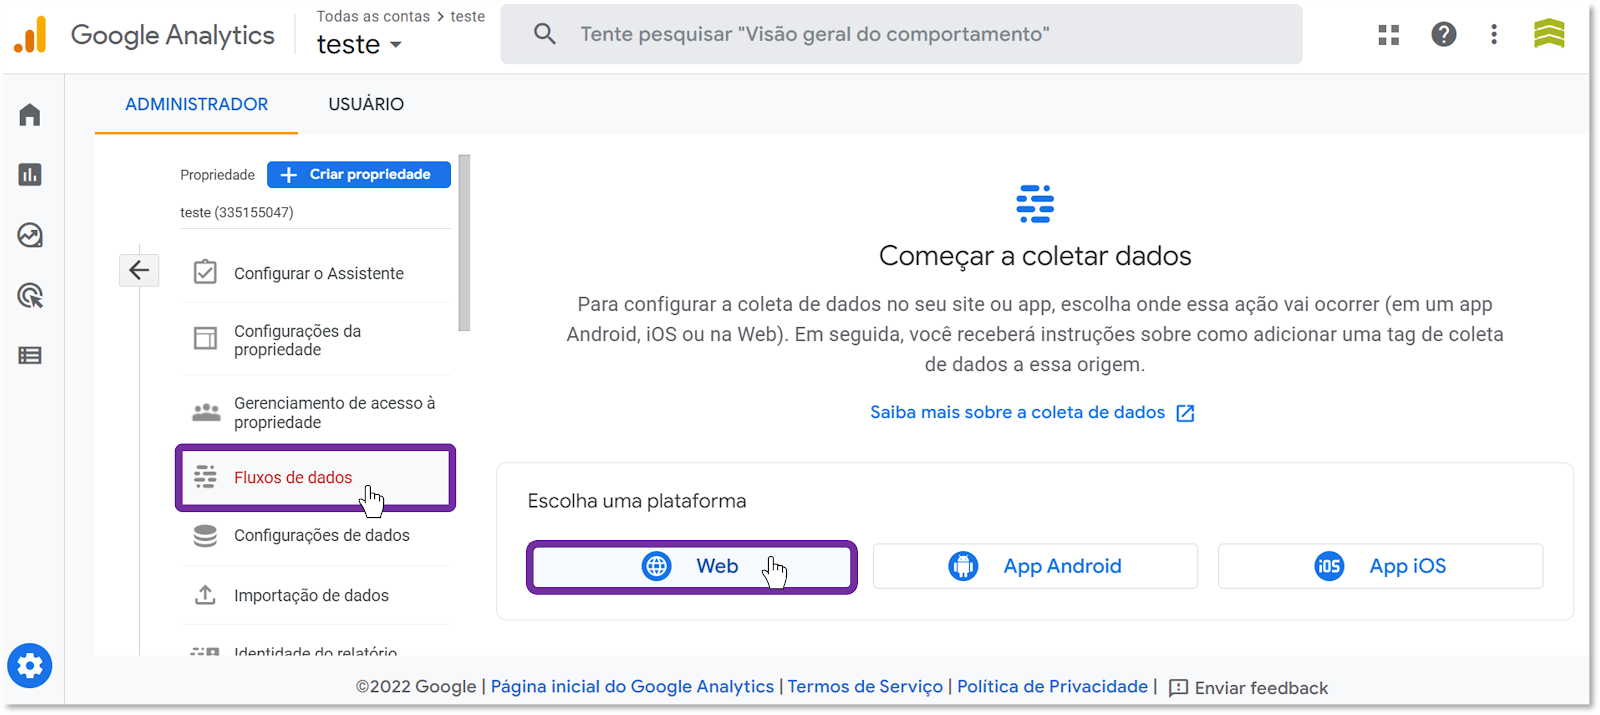Open the Home icon in left sidebar
Screen dimensions: 1600x715
(x=30, y=115)
